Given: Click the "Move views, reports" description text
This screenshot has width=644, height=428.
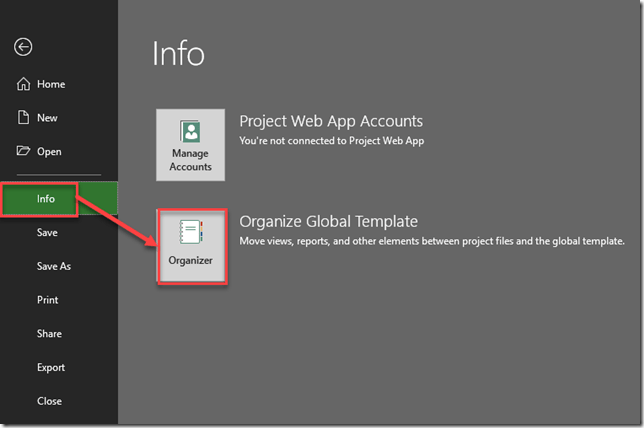Looking at the screenshot, I should click(431, 241).
